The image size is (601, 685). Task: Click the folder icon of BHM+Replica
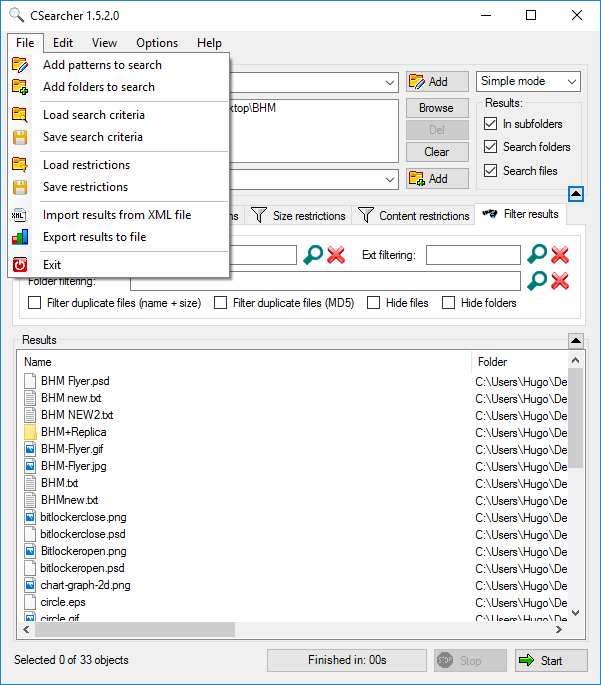click(x=30, y=432)
